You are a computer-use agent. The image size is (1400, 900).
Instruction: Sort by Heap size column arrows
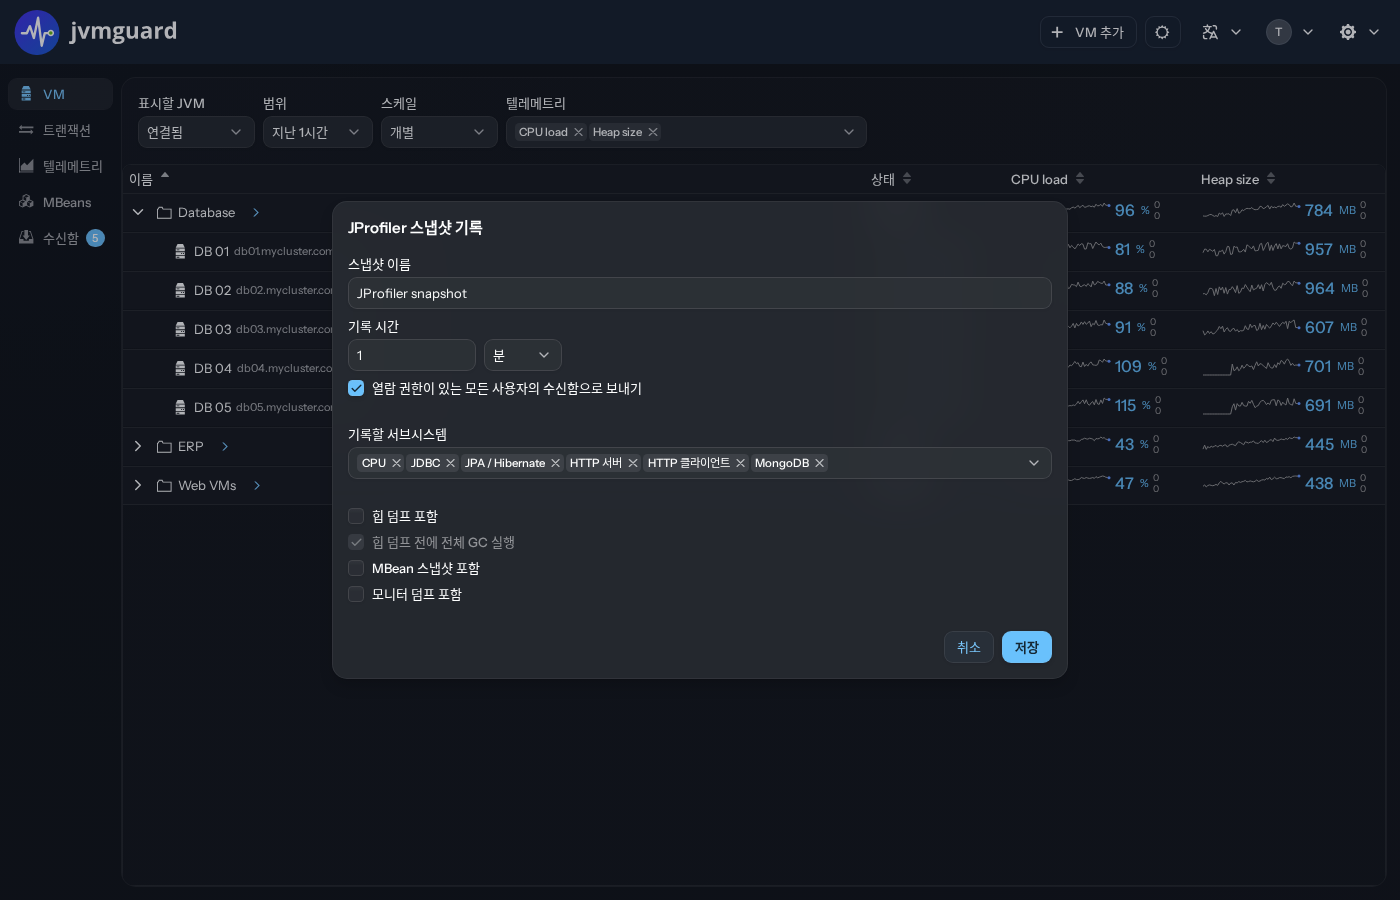tap(1271, 179)
